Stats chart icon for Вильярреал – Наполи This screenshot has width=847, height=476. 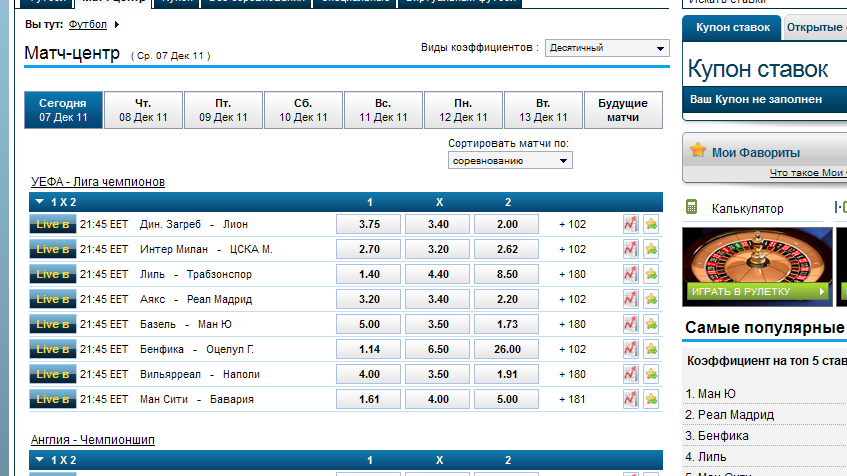pyautogui.click(x=630, y=374)
